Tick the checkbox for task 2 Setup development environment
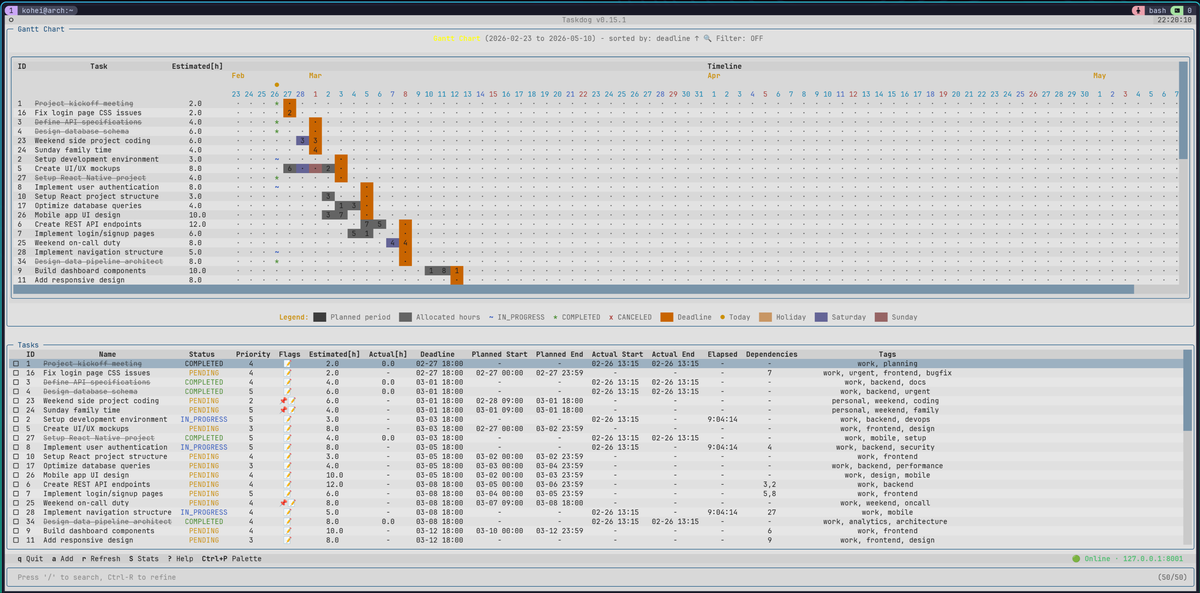Image resolution: width=1200 pixels, height=593 pixels. point(16,419)
